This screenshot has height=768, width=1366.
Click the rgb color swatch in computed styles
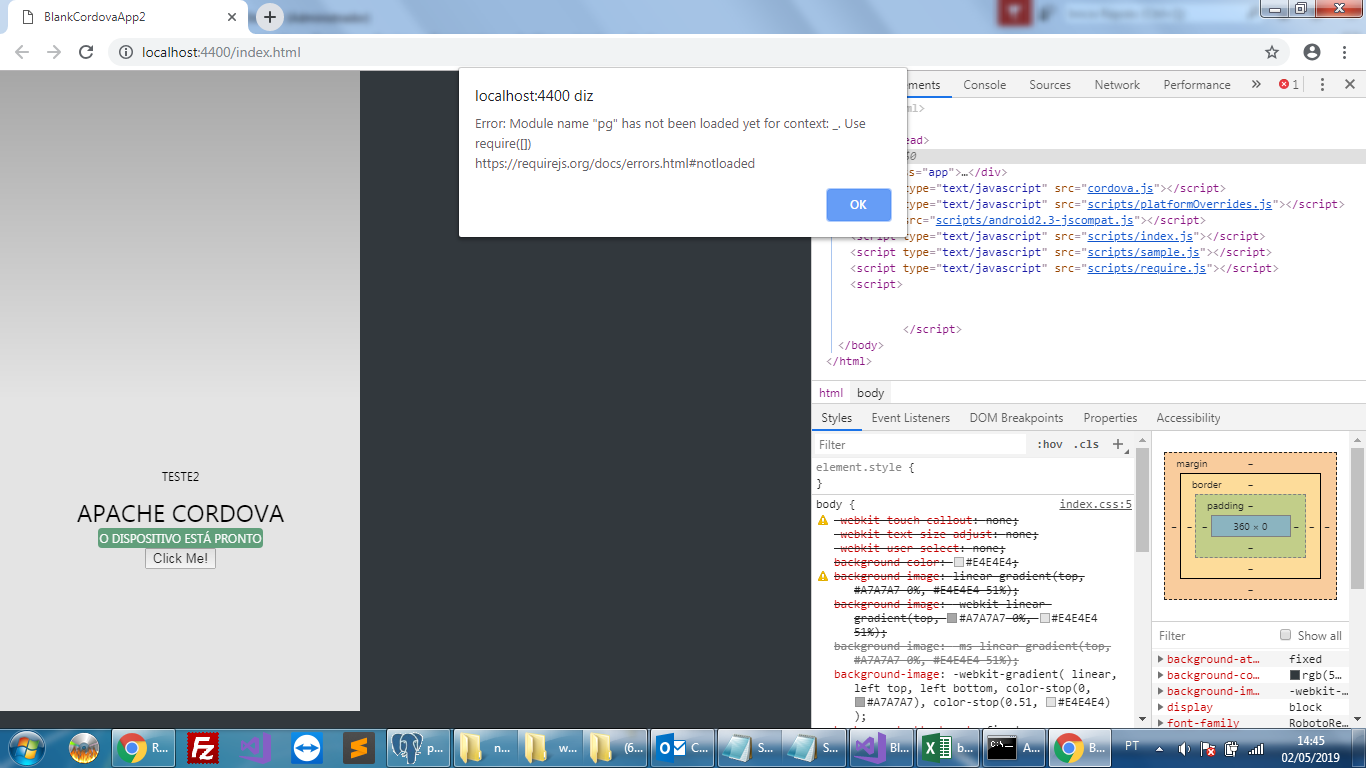[x=1295, y=676]
